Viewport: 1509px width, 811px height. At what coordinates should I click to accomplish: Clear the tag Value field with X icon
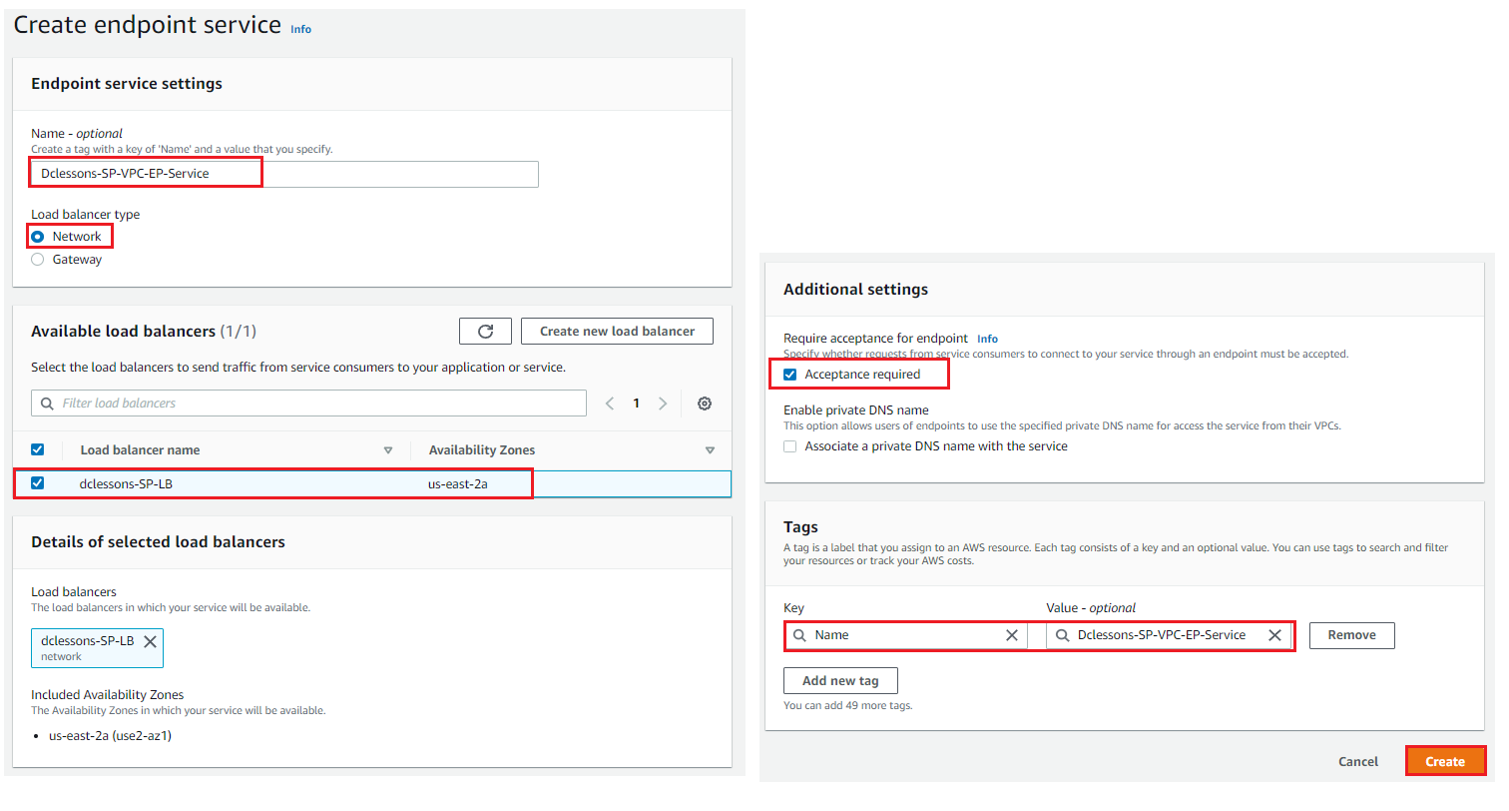point(1276,636)
